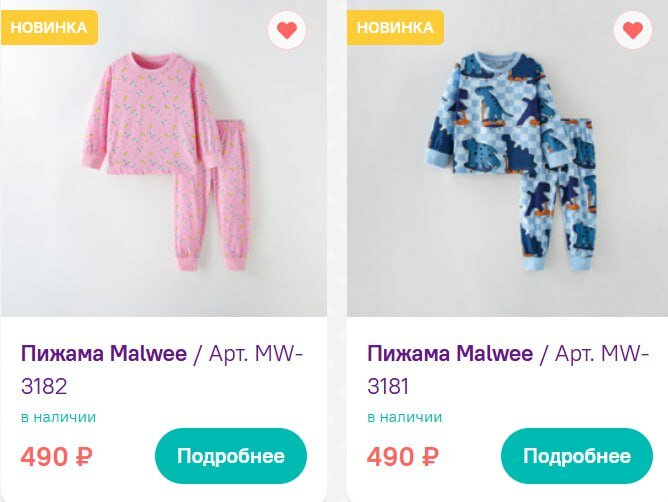Image resolution: width=668 pixels, height=502 pixels.
Task: Click the НОВИНКА badge on the pink pajama card
Action: point(49,27)
